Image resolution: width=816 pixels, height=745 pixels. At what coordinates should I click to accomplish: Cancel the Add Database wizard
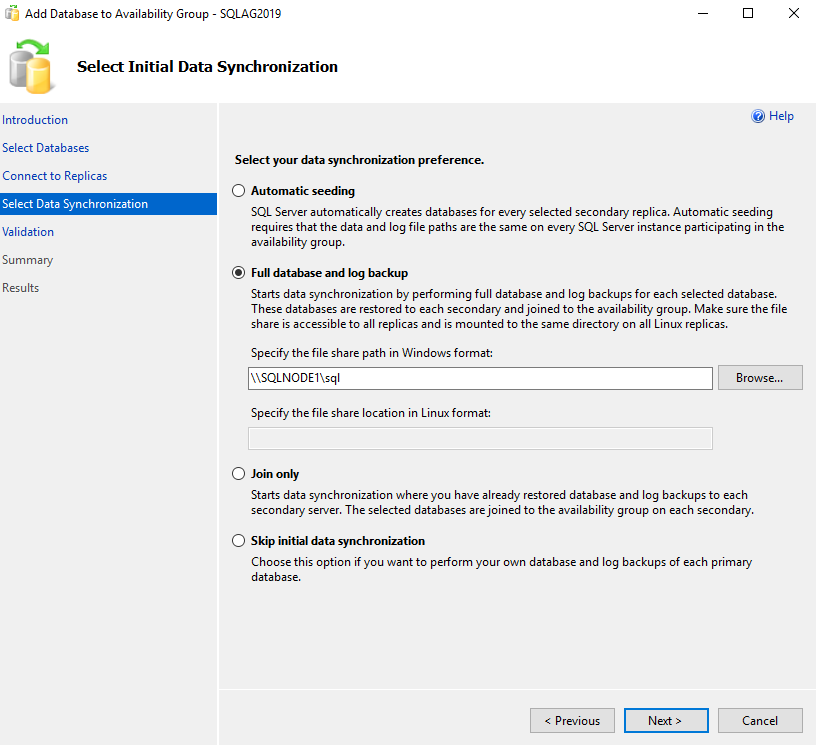pyautogui.click(x=760, y=721)
